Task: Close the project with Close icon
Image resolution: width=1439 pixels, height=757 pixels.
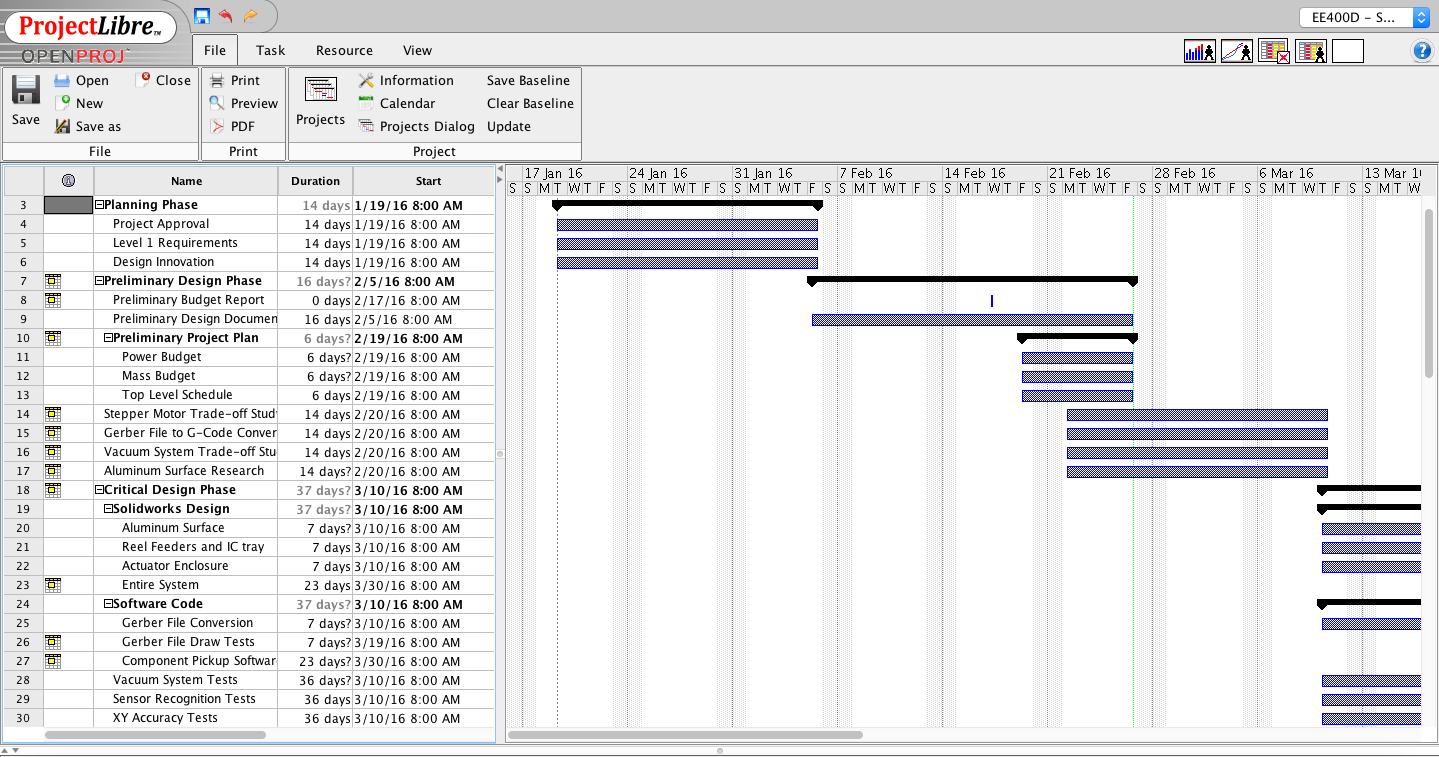Action: [143, 80]
